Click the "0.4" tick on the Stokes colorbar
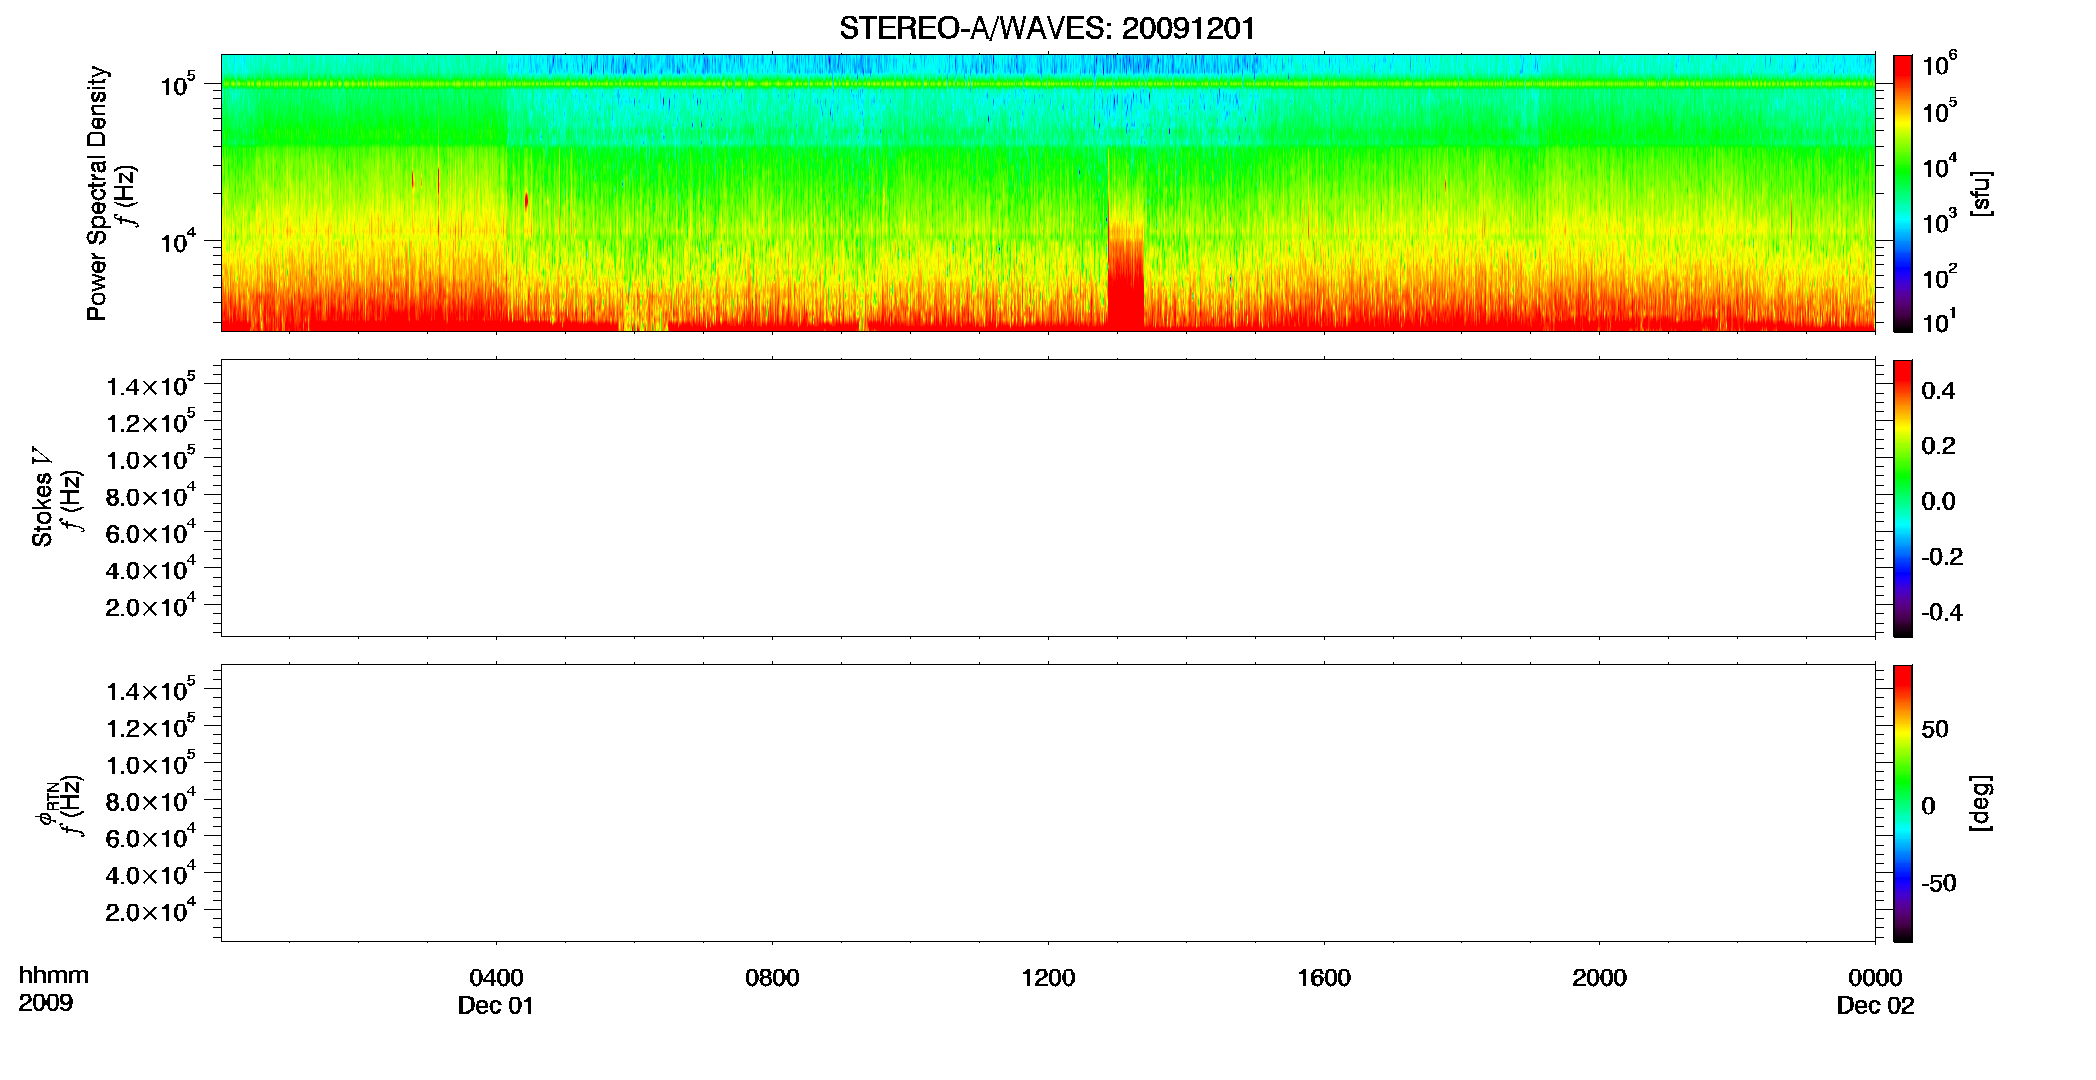 (x=1938, y=391)
